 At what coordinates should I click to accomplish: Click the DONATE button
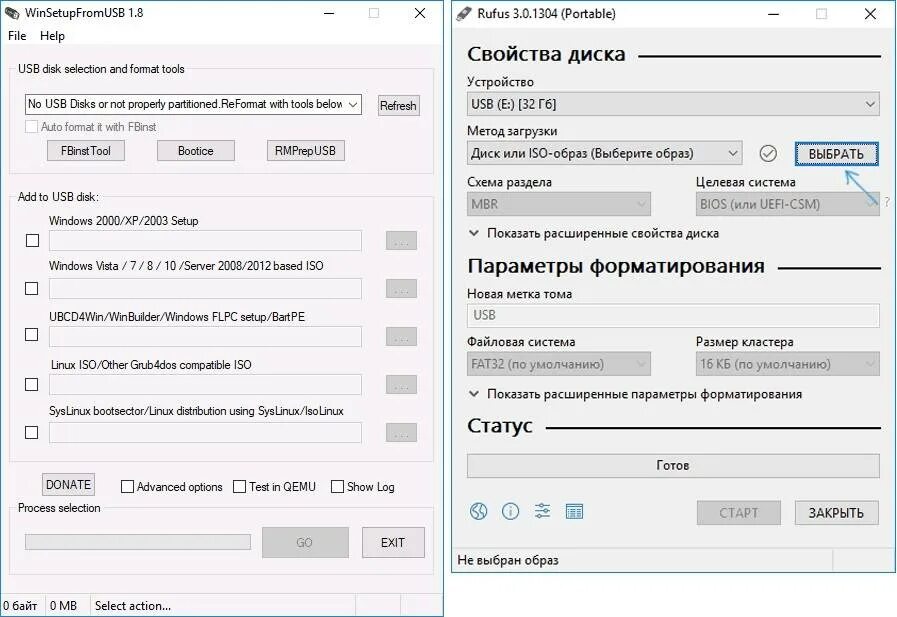click(x=68, y=485)
